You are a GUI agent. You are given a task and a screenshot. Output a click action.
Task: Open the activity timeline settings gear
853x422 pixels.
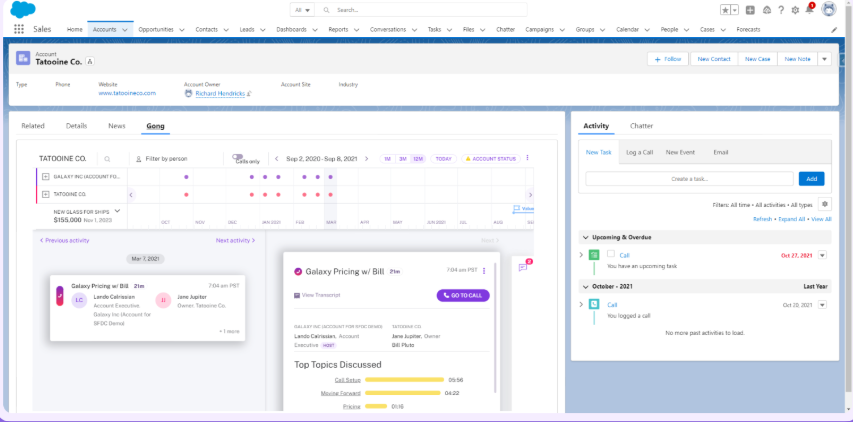tap(825, 204)
